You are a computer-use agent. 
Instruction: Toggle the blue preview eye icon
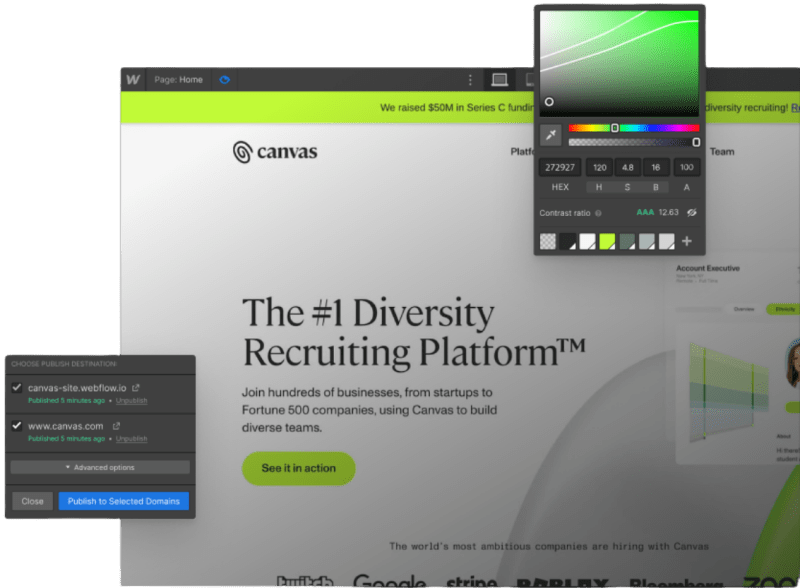224,80
